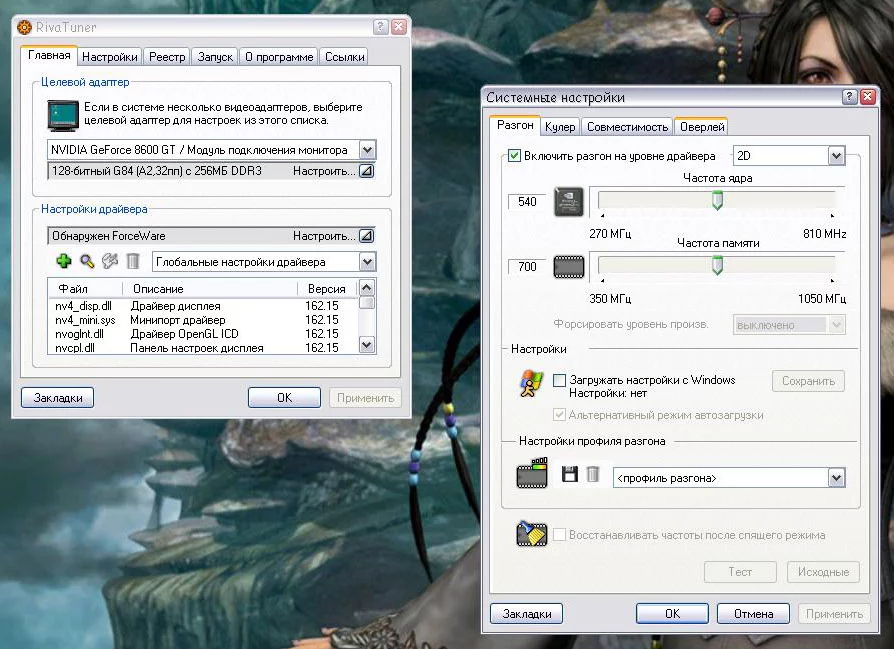Switch to the Оверлей tab

coord(702,127)
